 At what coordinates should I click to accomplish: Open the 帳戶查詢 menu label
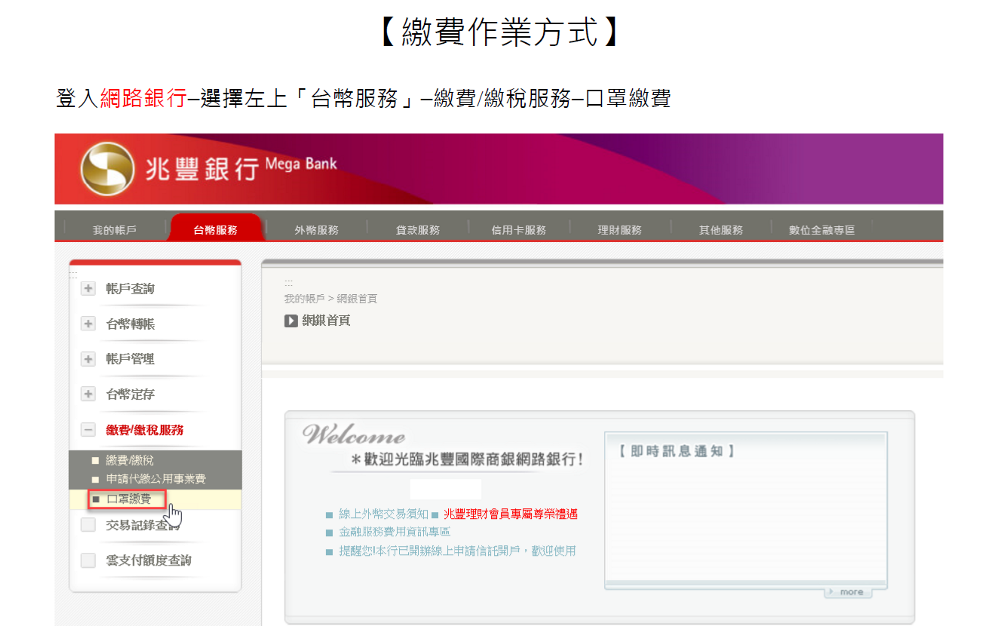coord(130,288)
